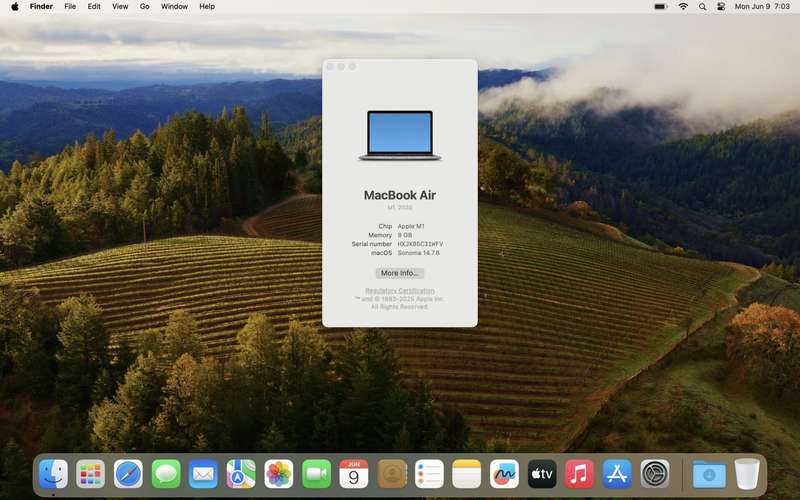Open Notes app in the Dock
The image size is (800, 500).
click(x=466, y=474)
